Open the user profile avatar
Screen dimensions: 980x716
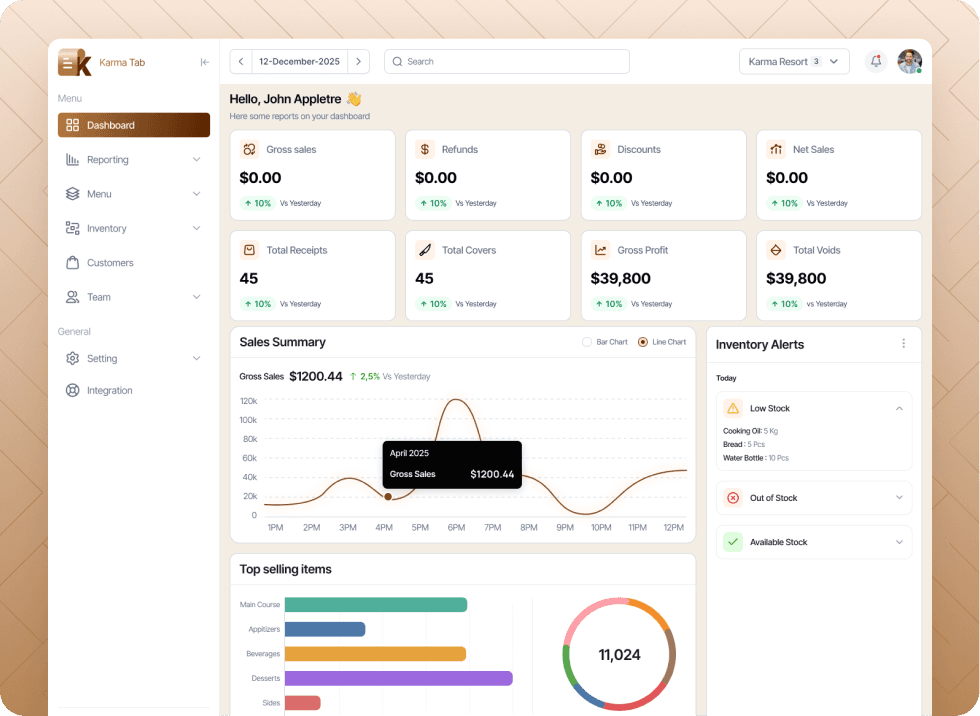(x=909, y=61)
